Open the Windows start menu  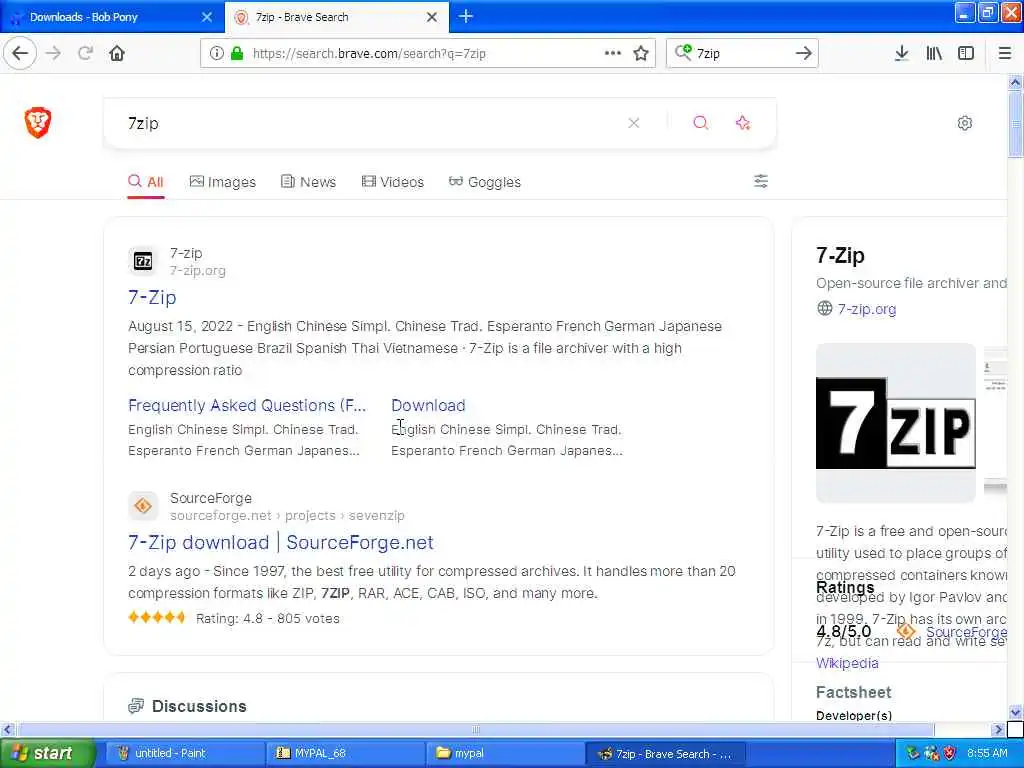(x=47, y=753)
